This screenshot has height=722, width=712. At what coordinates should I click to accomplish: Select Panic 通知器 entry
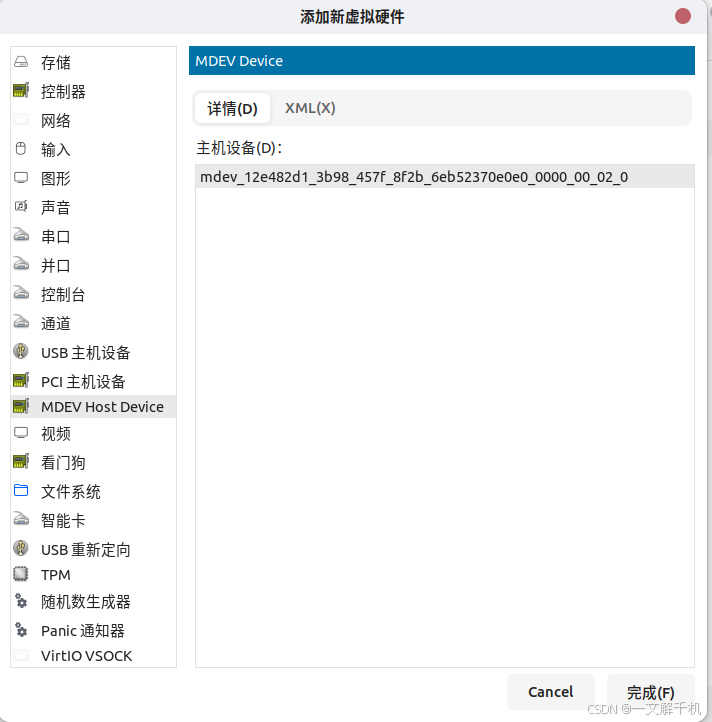pyautogui.click(x=93, y=630)
